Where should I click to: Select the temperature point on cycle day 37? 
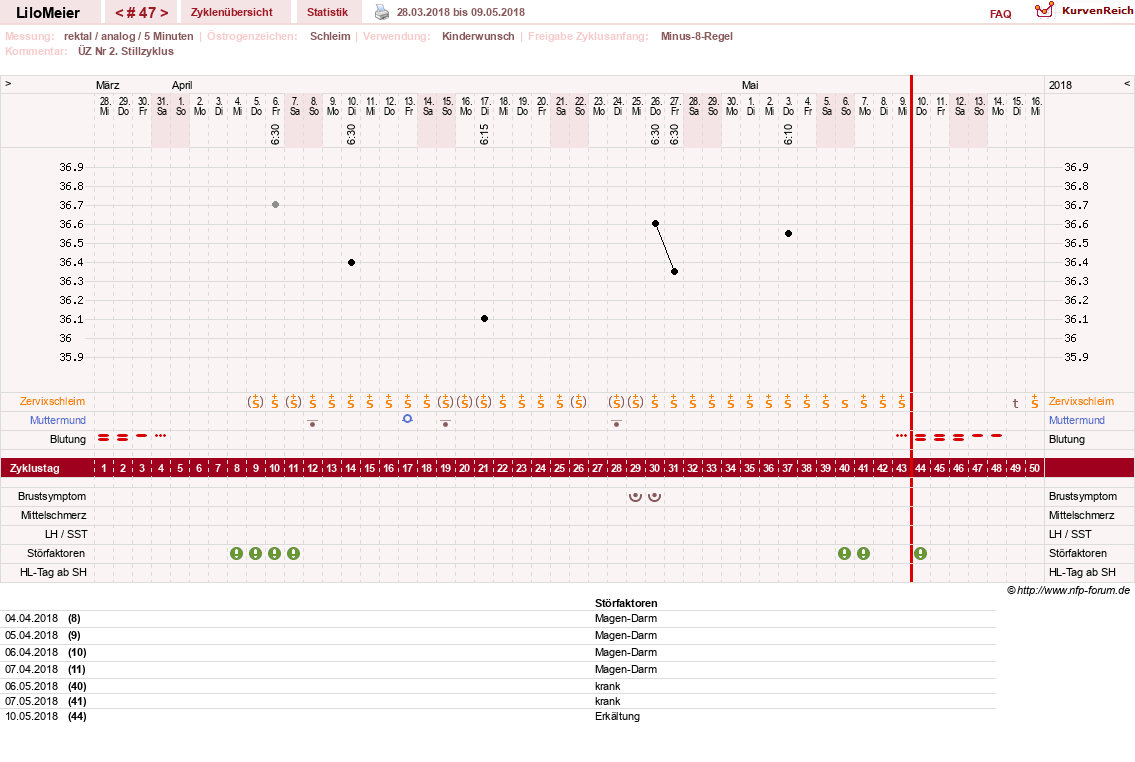[788, 234]
